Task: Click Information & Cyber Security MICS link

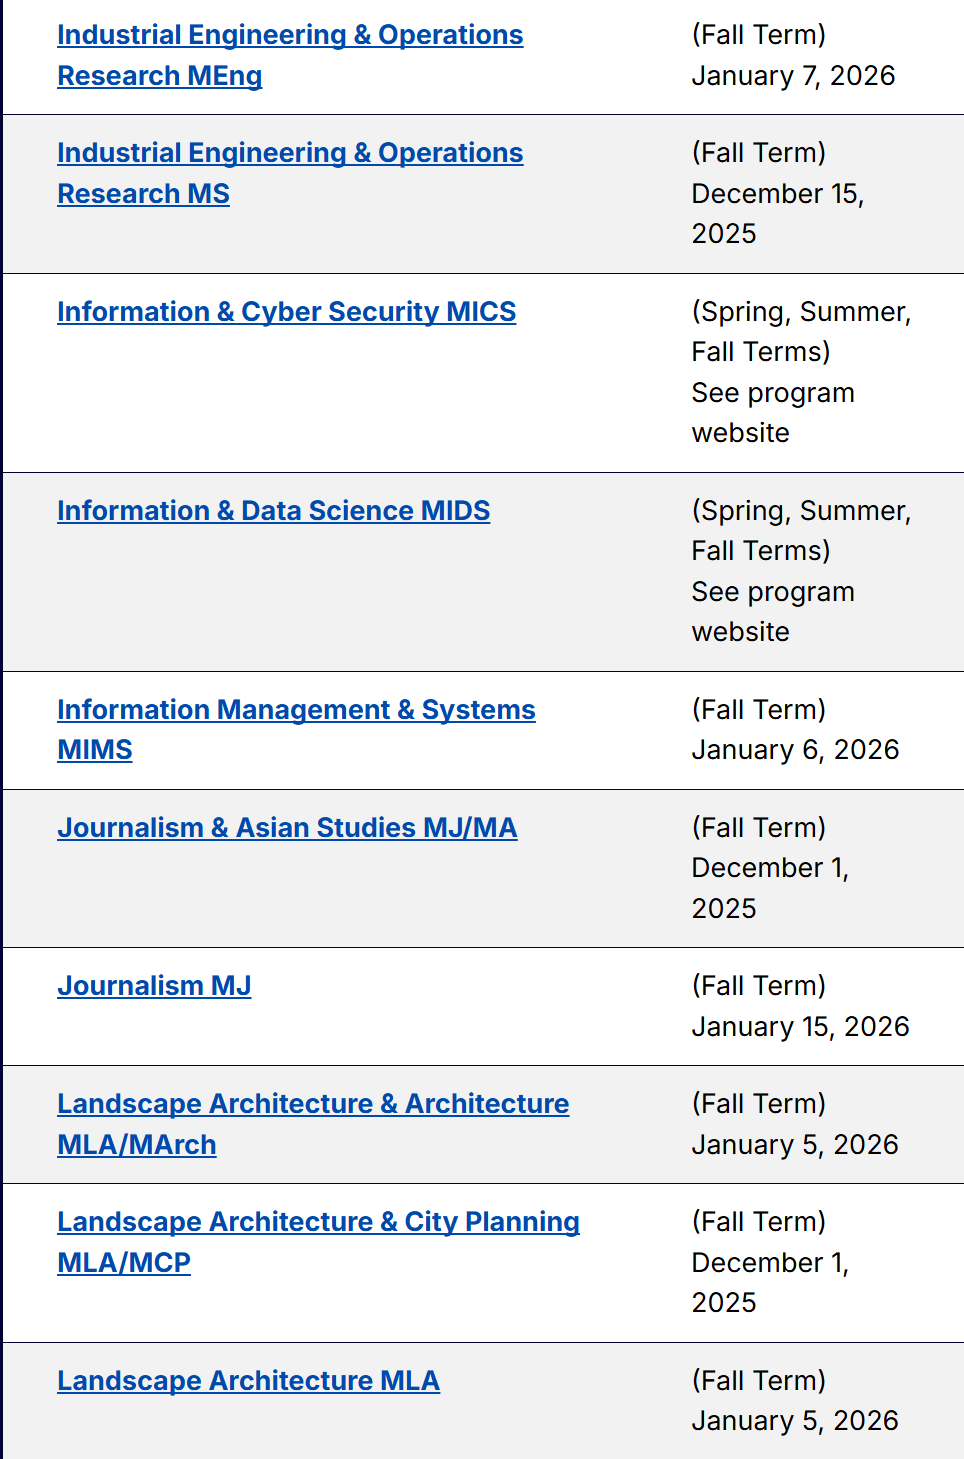Action: pyautogui.click(x=287, y=312)
